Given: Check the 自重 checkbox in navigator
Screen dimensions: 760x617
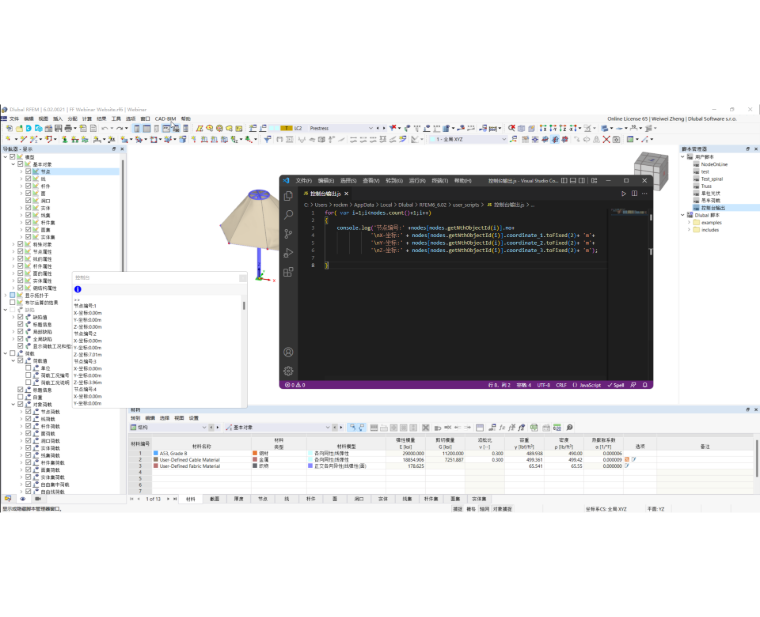Looking at the screenshot, I should coord(20,397).
